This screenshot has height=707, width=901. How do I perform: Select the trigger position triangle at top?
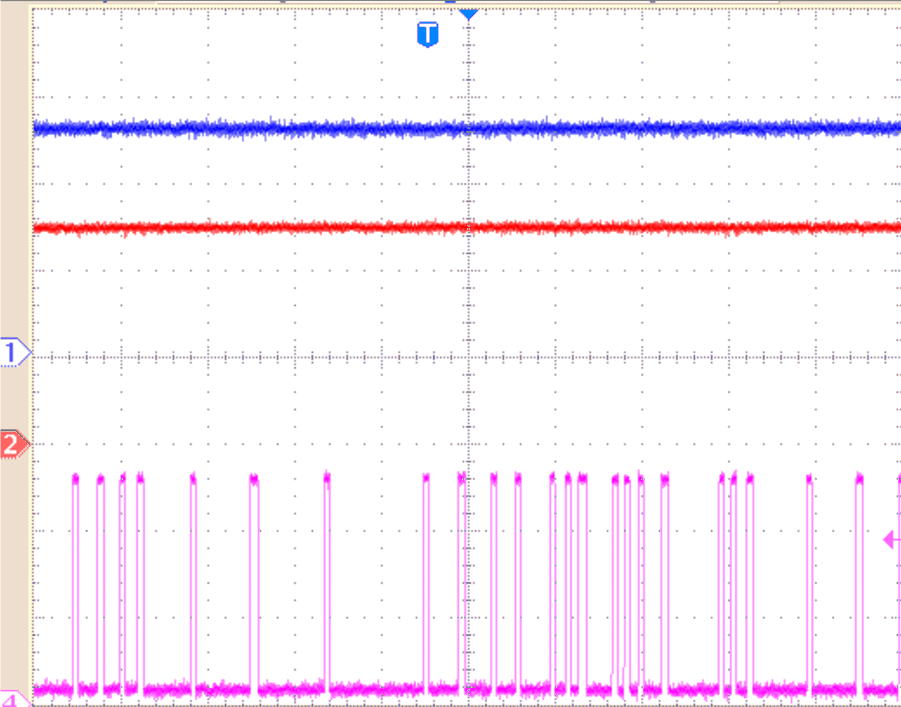467,14
